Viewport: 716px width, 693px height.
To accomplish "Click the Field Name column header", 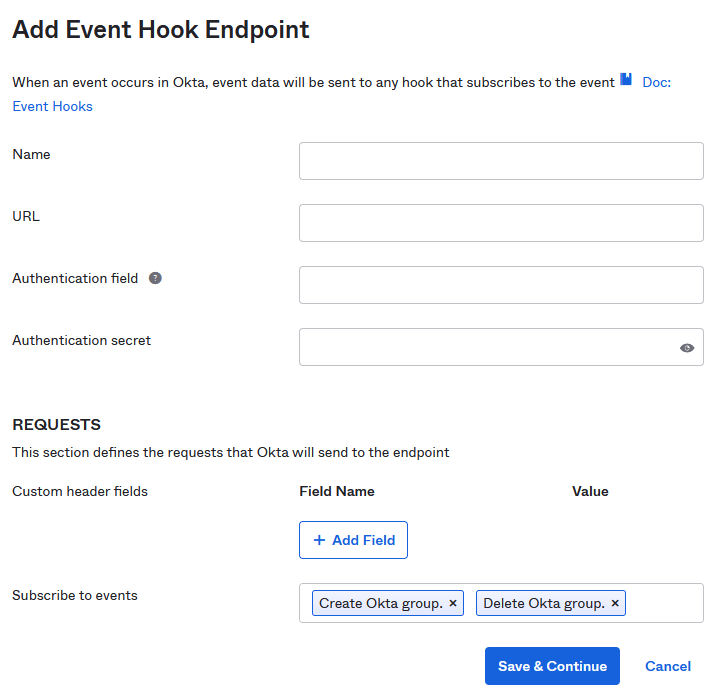I will click(337, 491).
